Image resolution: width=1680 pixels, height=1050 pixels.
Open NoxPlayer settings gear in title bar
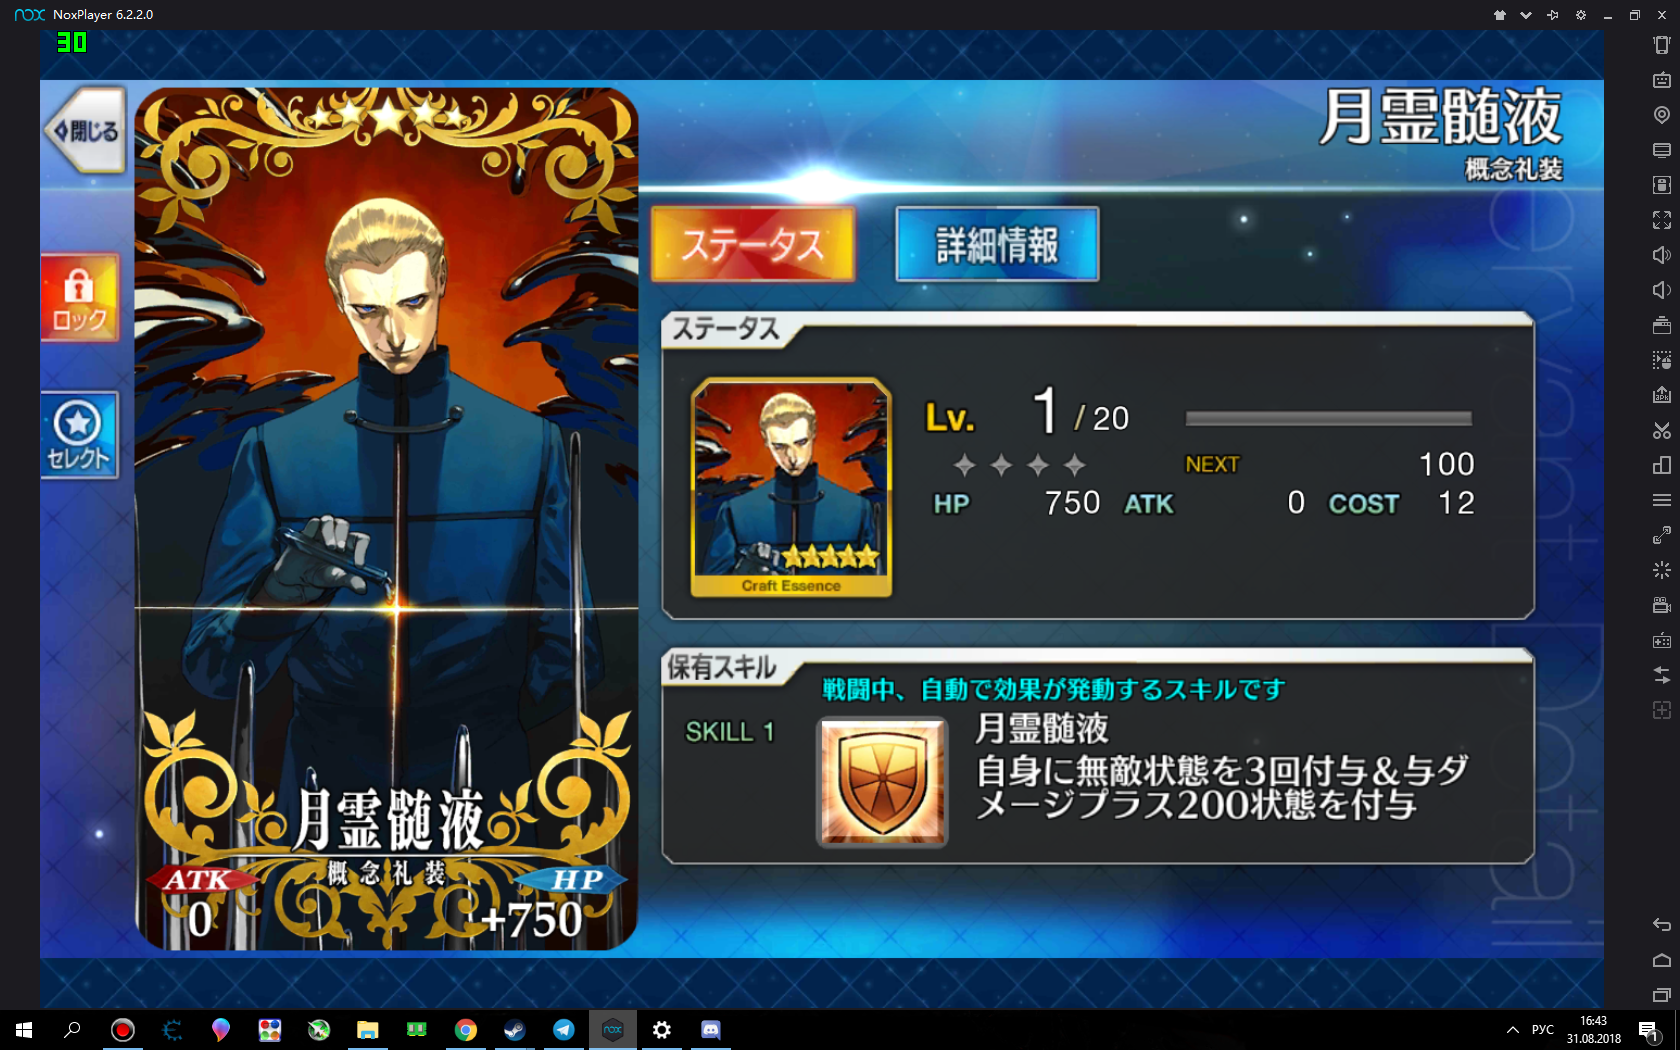[1581, 15]
